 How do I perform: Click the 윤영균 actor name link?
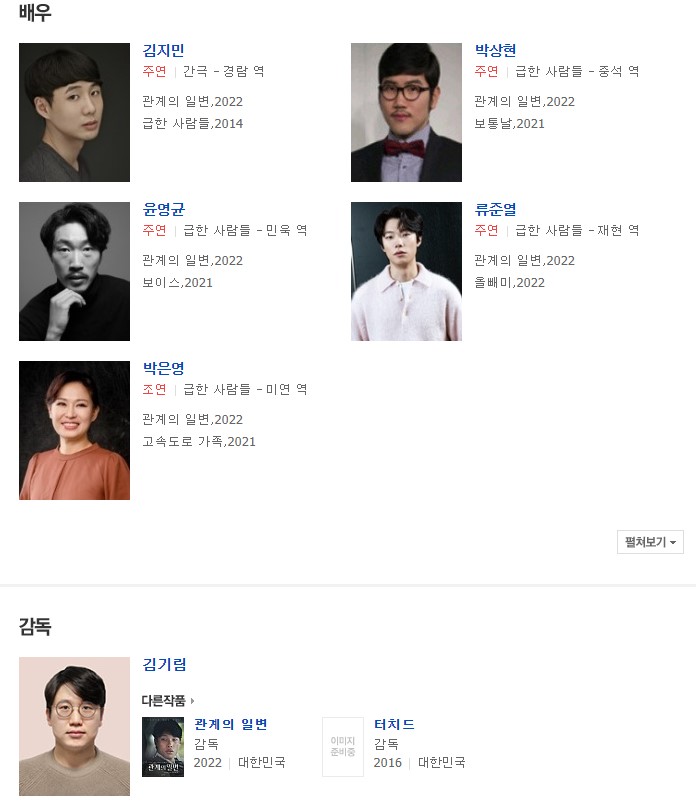point(163,209)
